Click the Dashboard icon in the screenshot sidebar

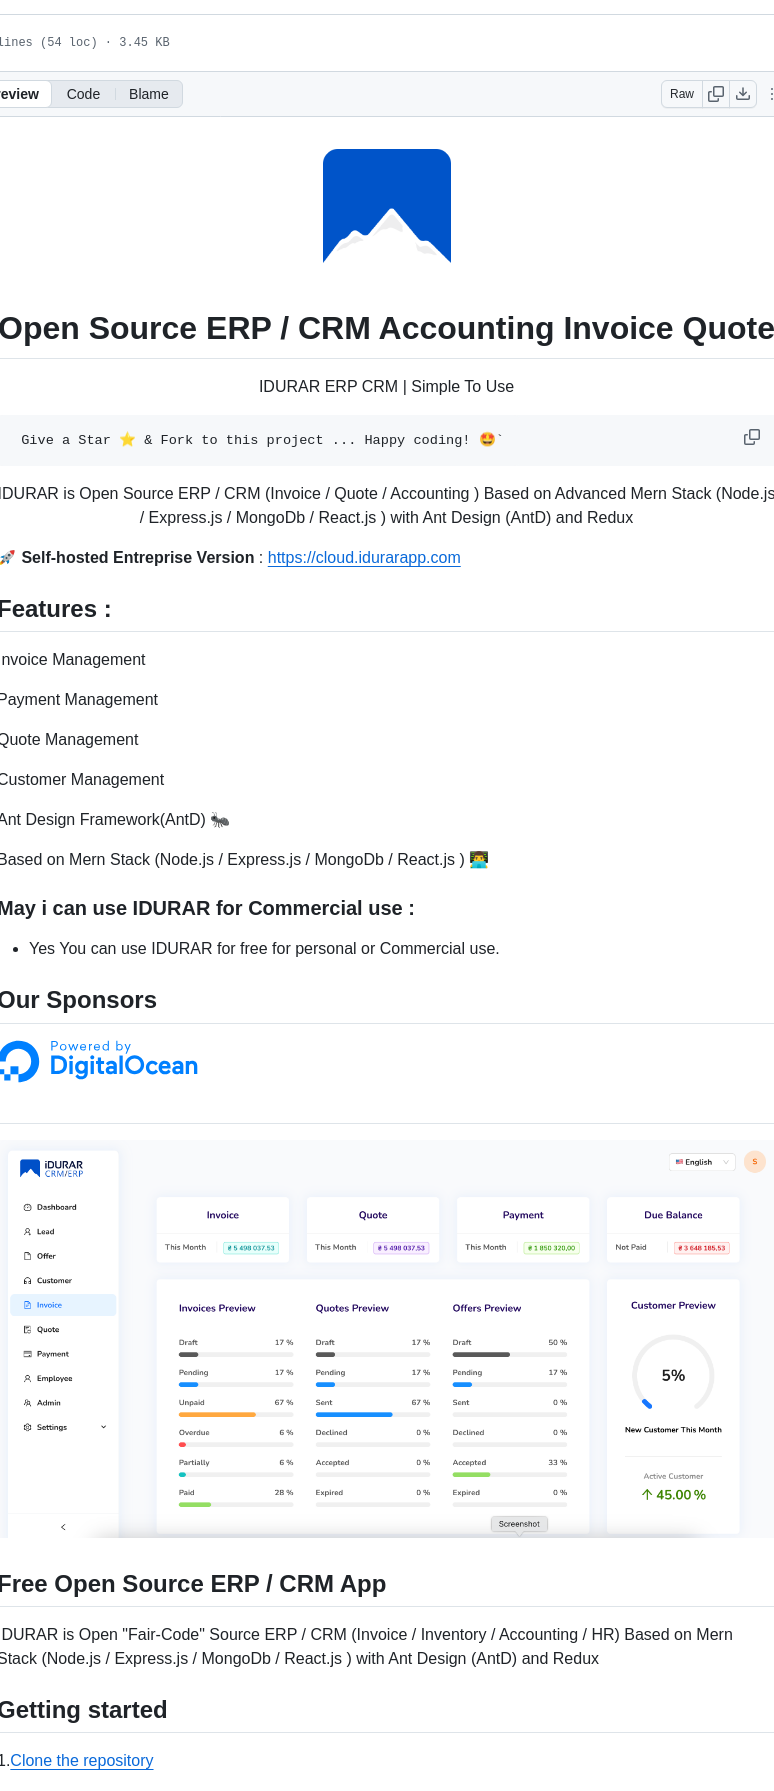(27, 1207)
